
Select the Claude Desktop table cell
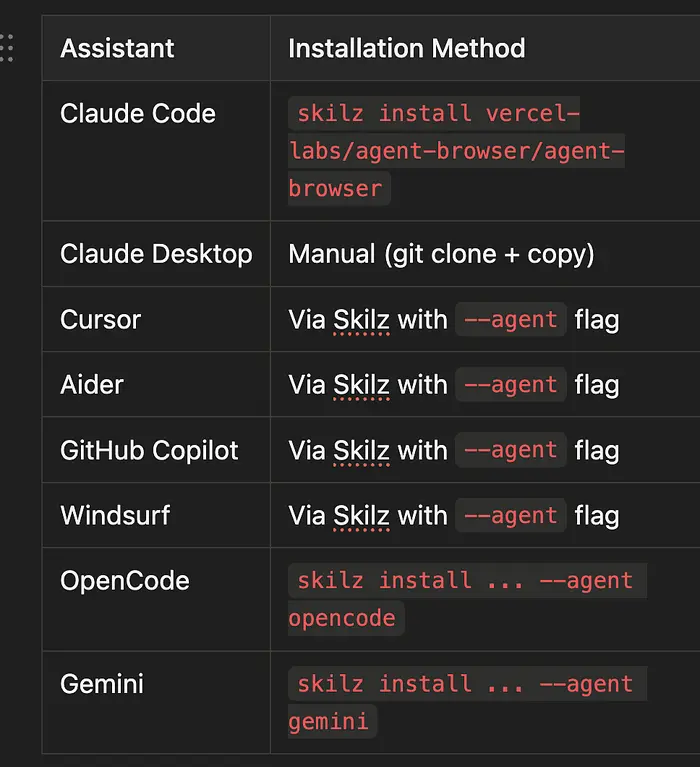click(x=156, y=254)
